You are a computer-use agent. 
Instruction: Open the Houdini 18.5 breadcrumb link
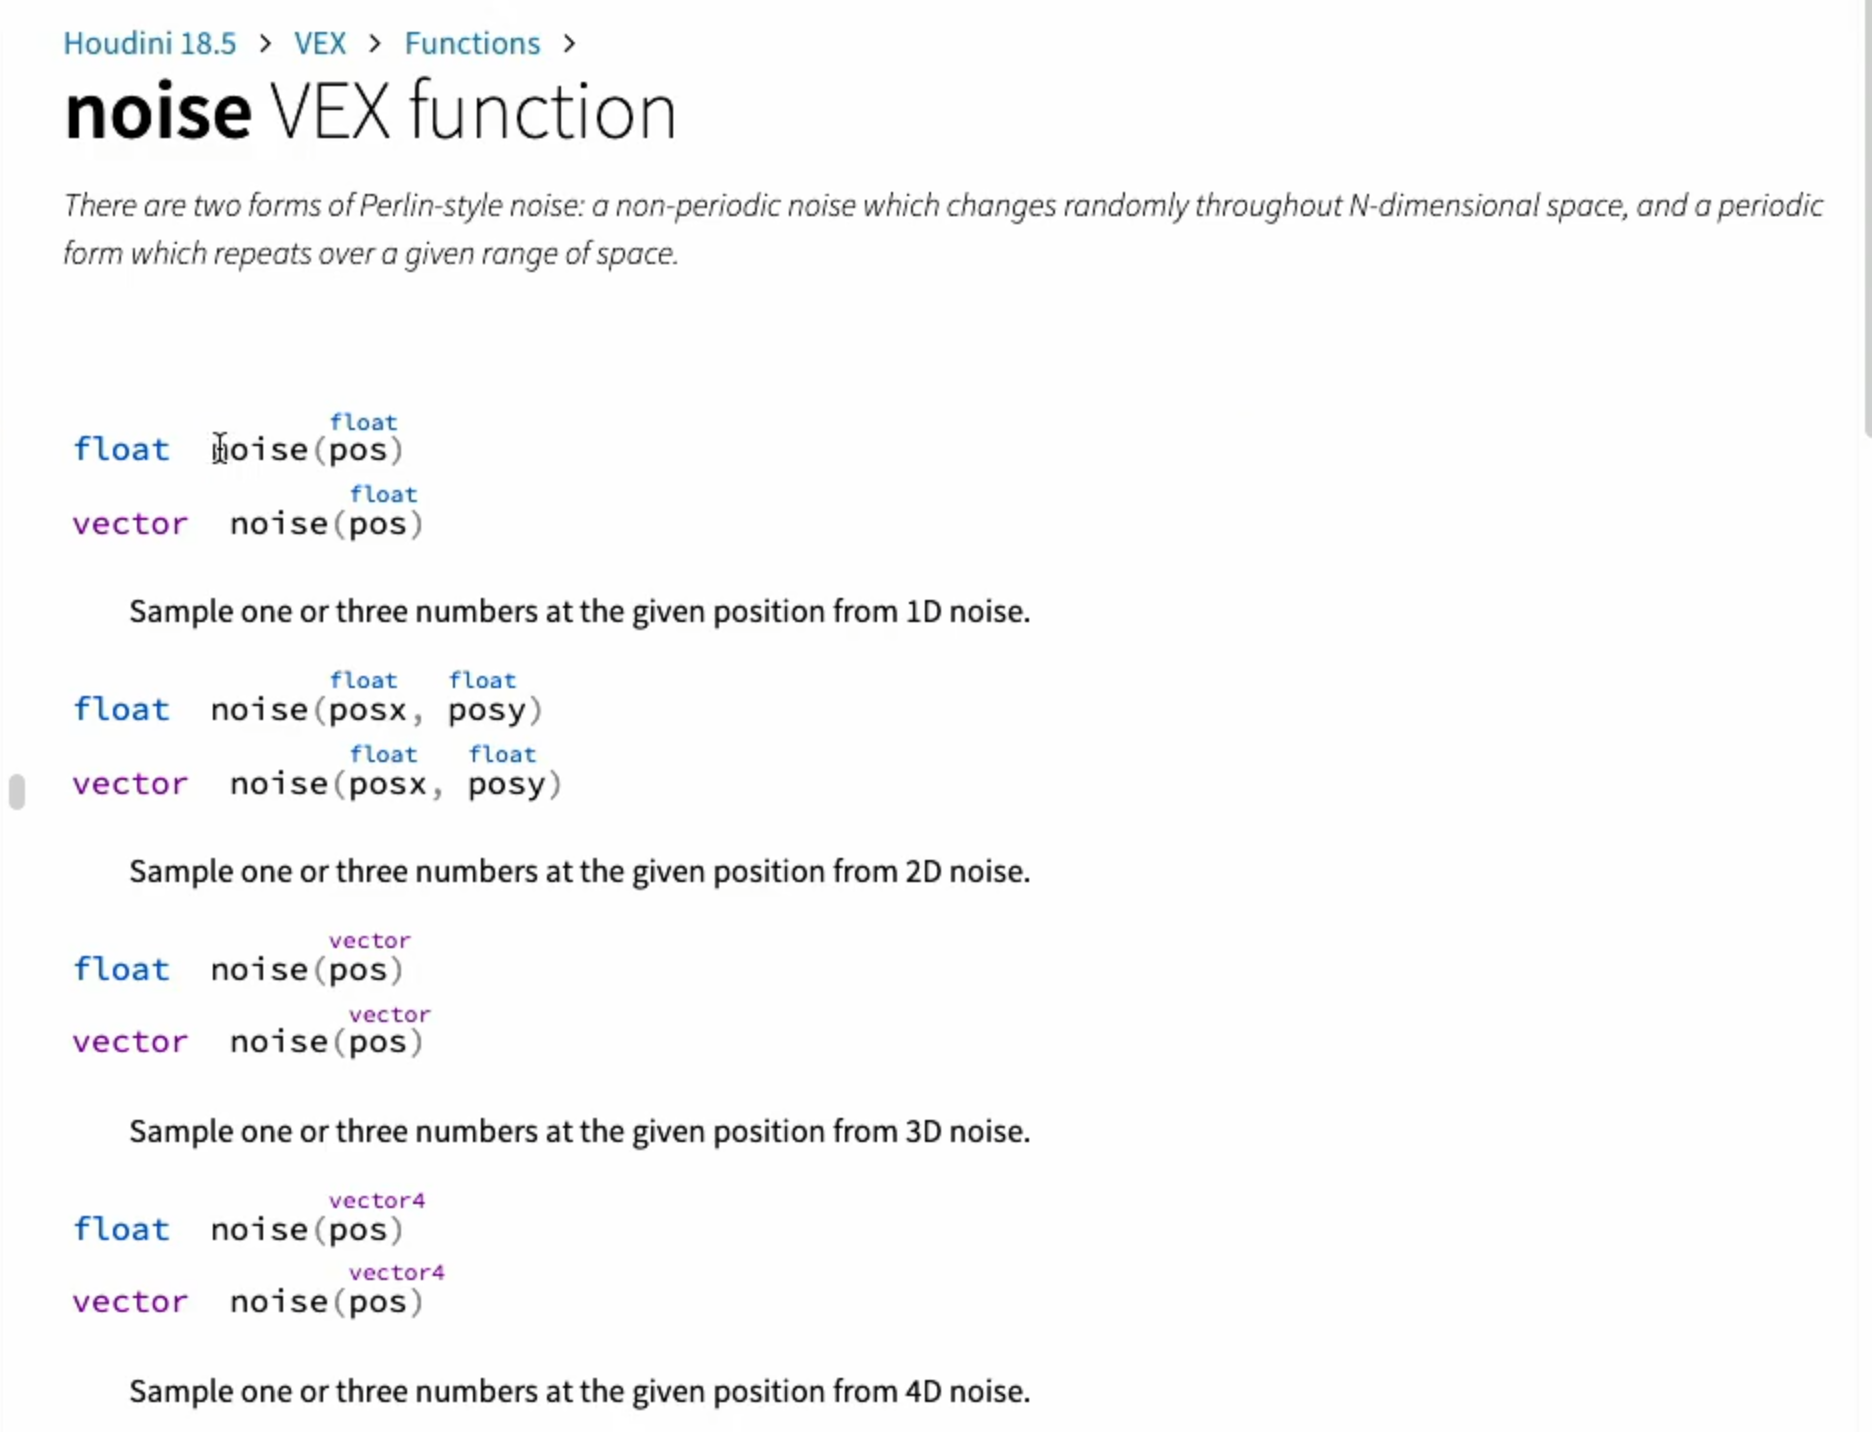pos(150,43)
